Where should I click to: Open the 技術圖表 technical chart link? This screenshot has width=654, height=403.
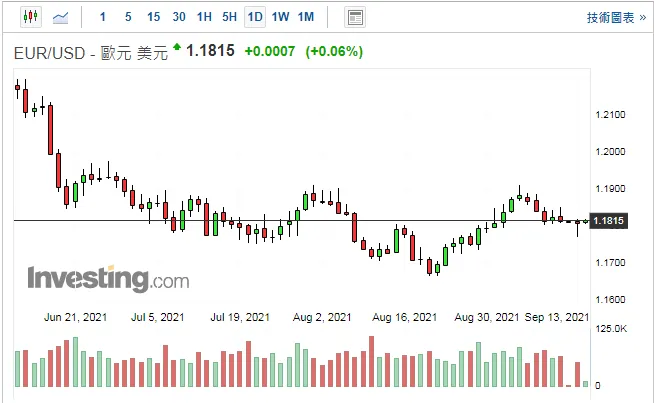coord(616,18)
